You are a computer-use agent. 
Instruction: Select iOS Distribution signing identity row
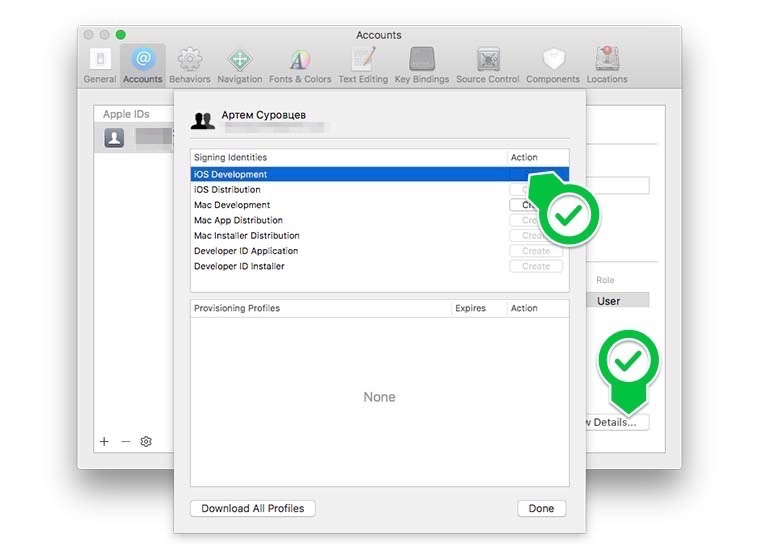380,189
